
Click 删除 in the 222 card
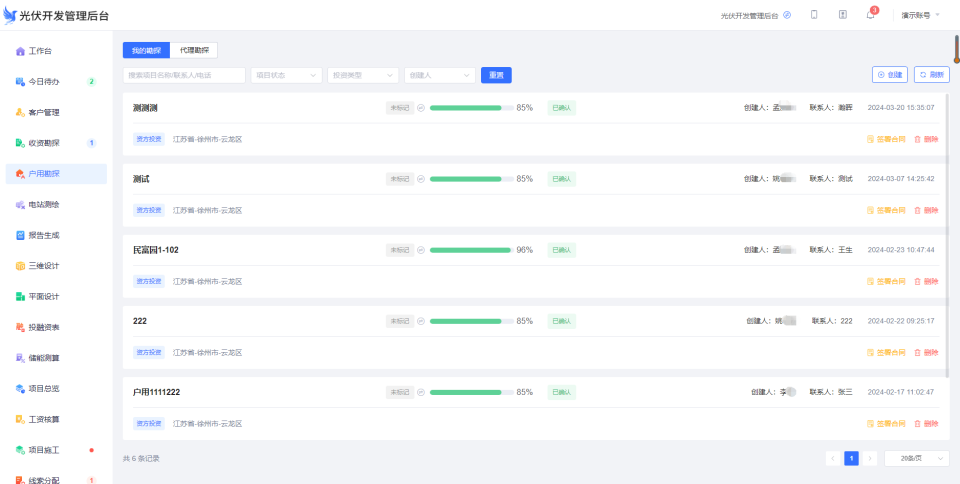pyautogui.click(x=926, y=352)
